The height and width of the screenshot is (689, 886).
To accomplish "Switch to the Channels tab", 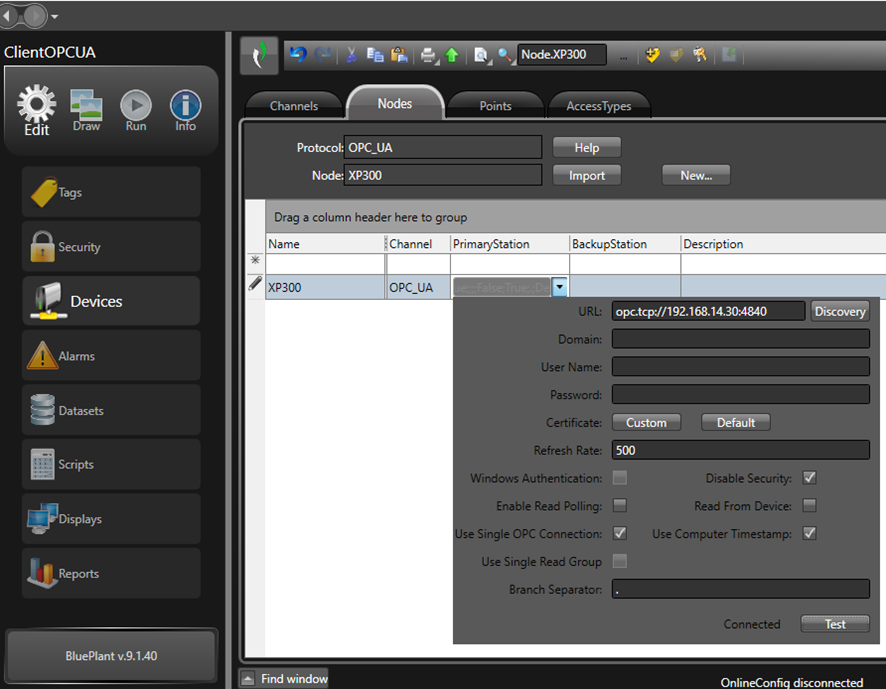I will point(294,106).
